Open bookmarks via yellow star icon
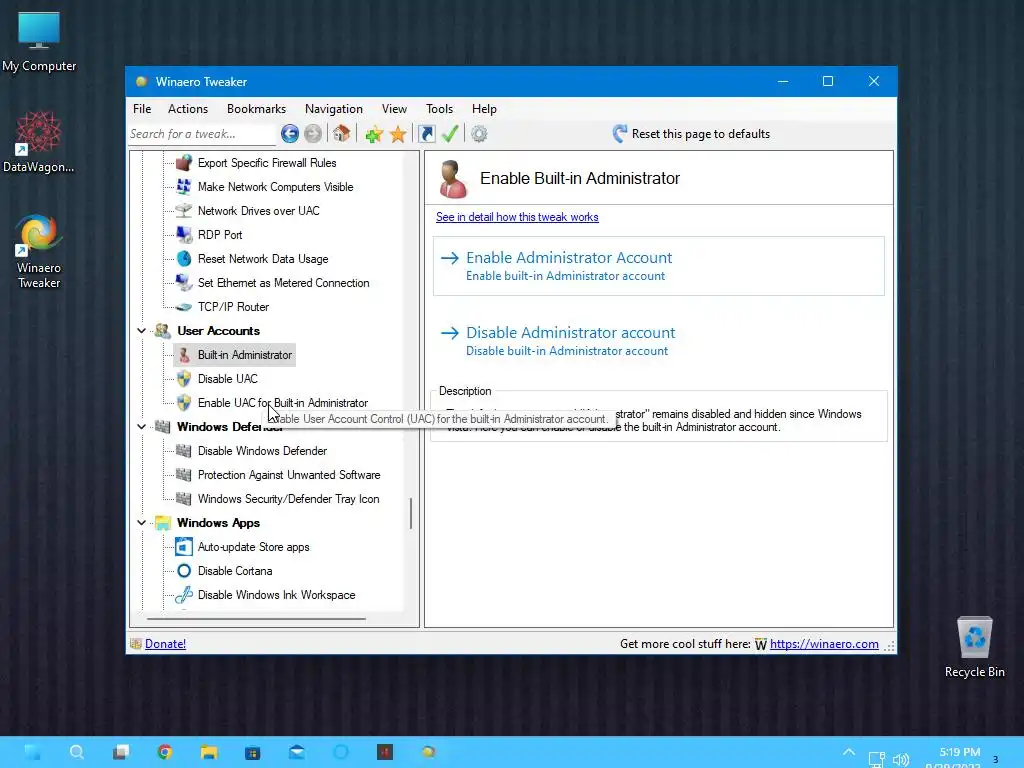 point(398,135)
